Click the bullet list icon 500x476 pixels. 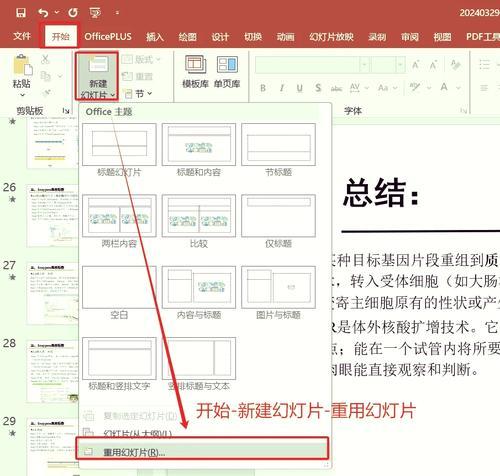coord(484,64)
